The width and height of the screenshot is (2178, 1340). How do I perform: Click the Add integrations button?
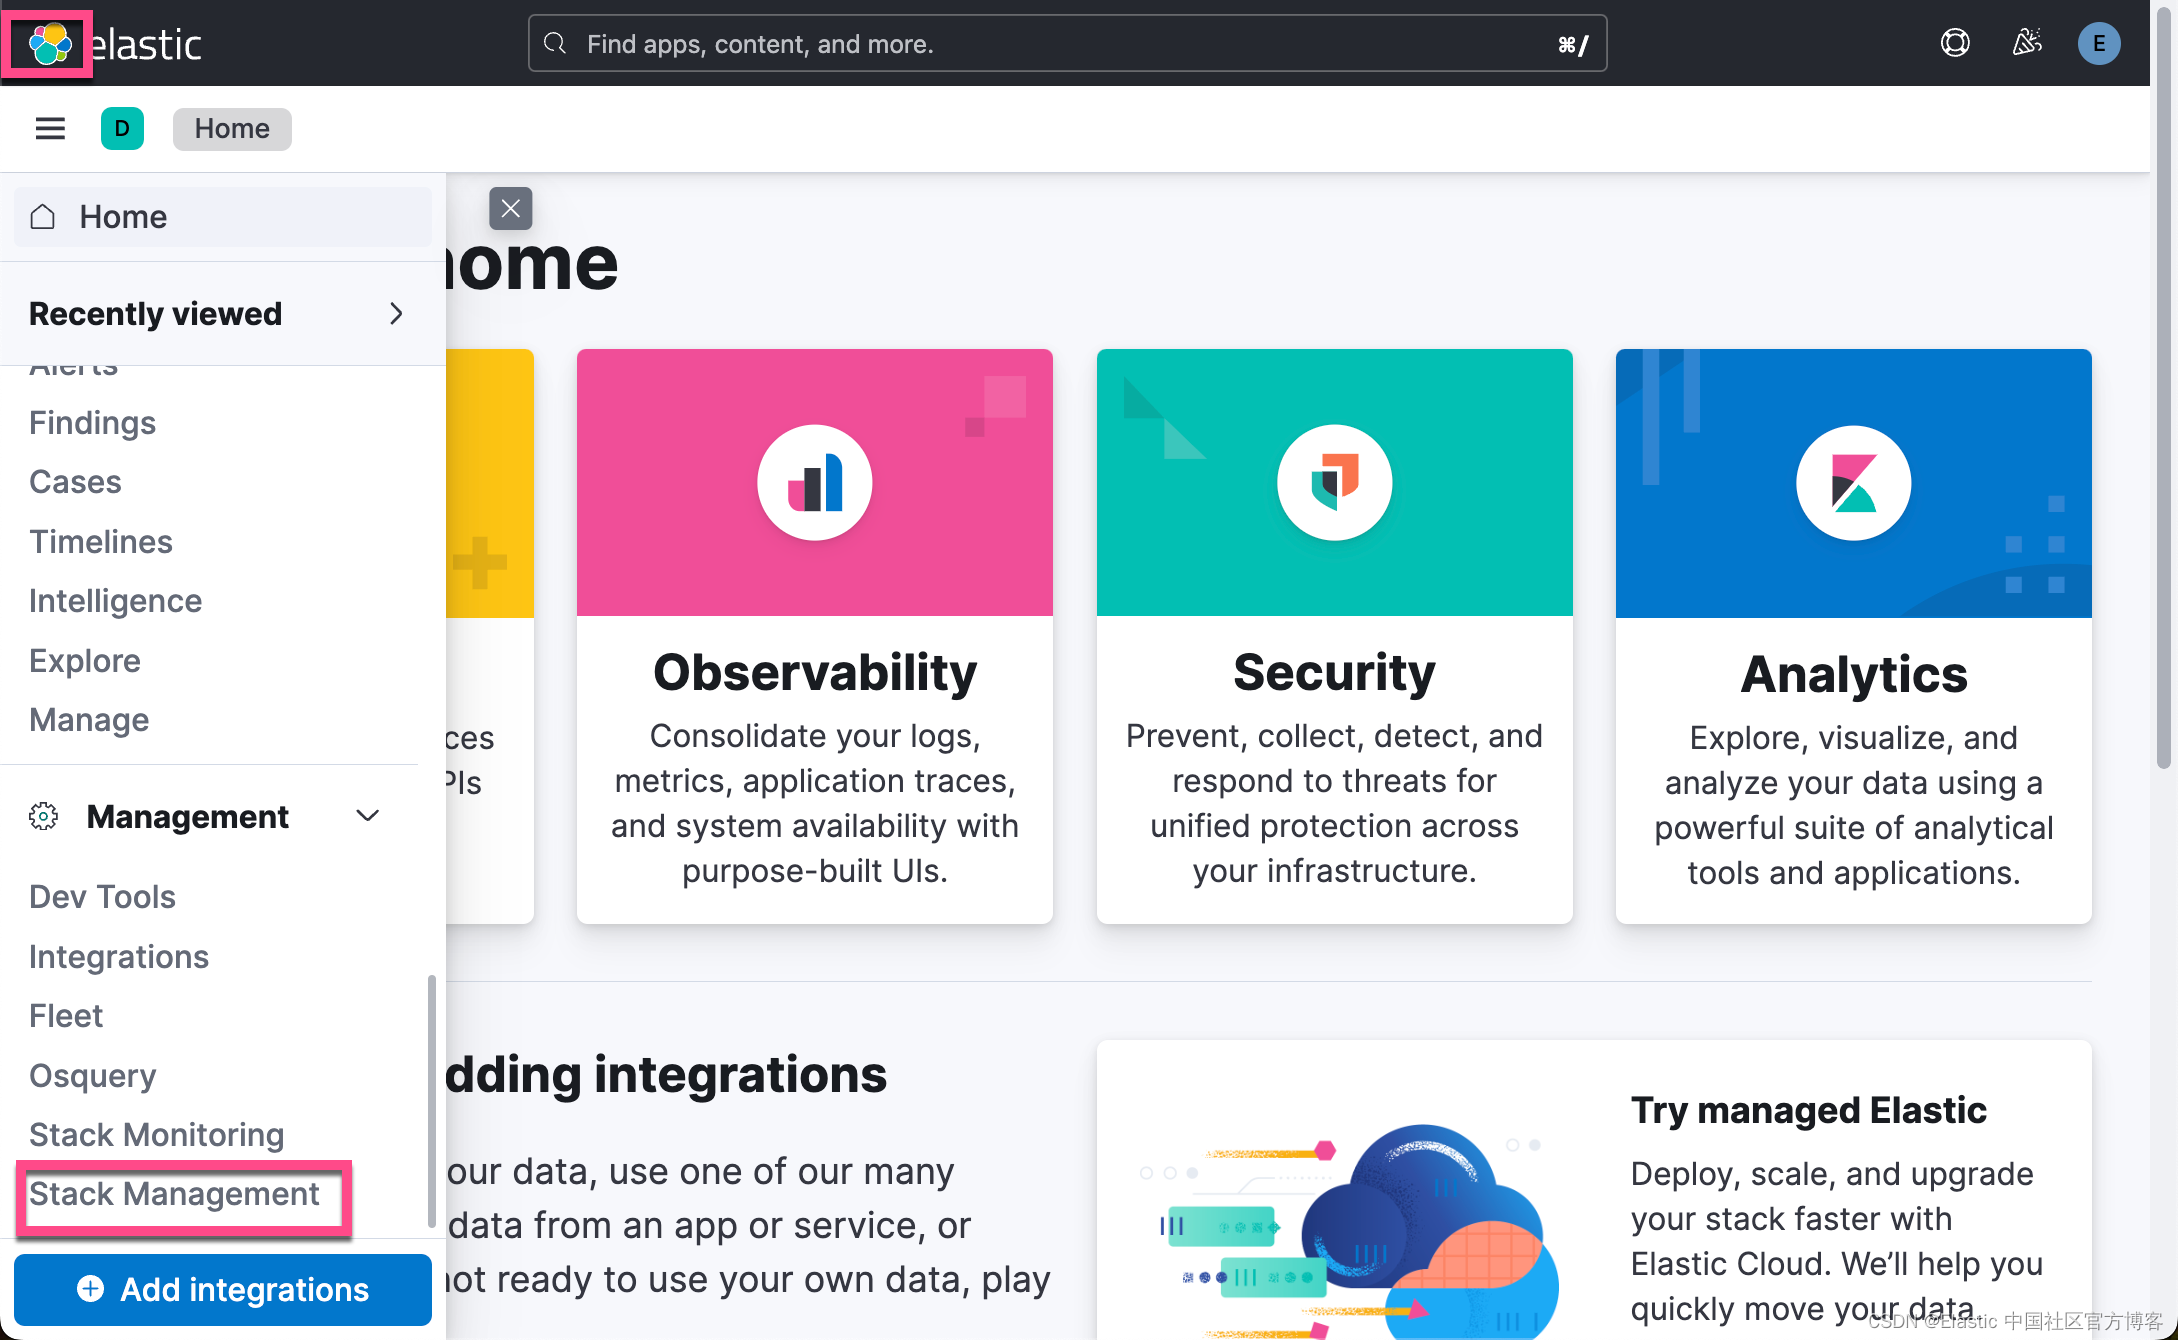(222, 1289)
